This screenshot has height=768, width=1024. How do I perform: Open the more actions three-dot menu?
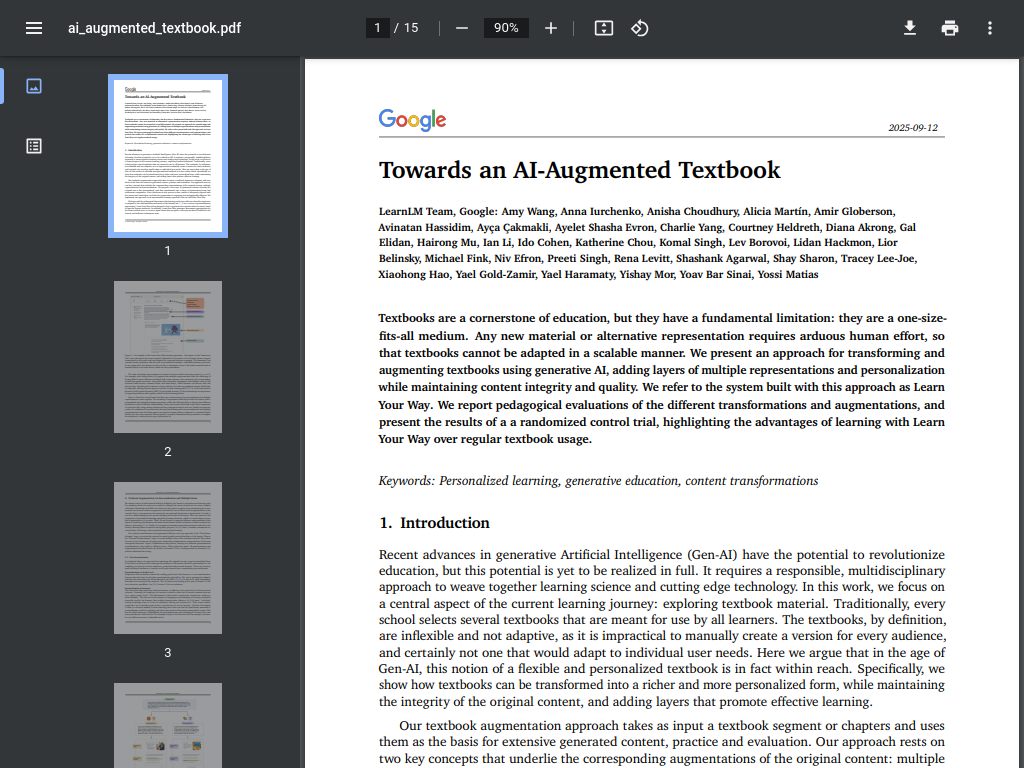coord(990,28)
